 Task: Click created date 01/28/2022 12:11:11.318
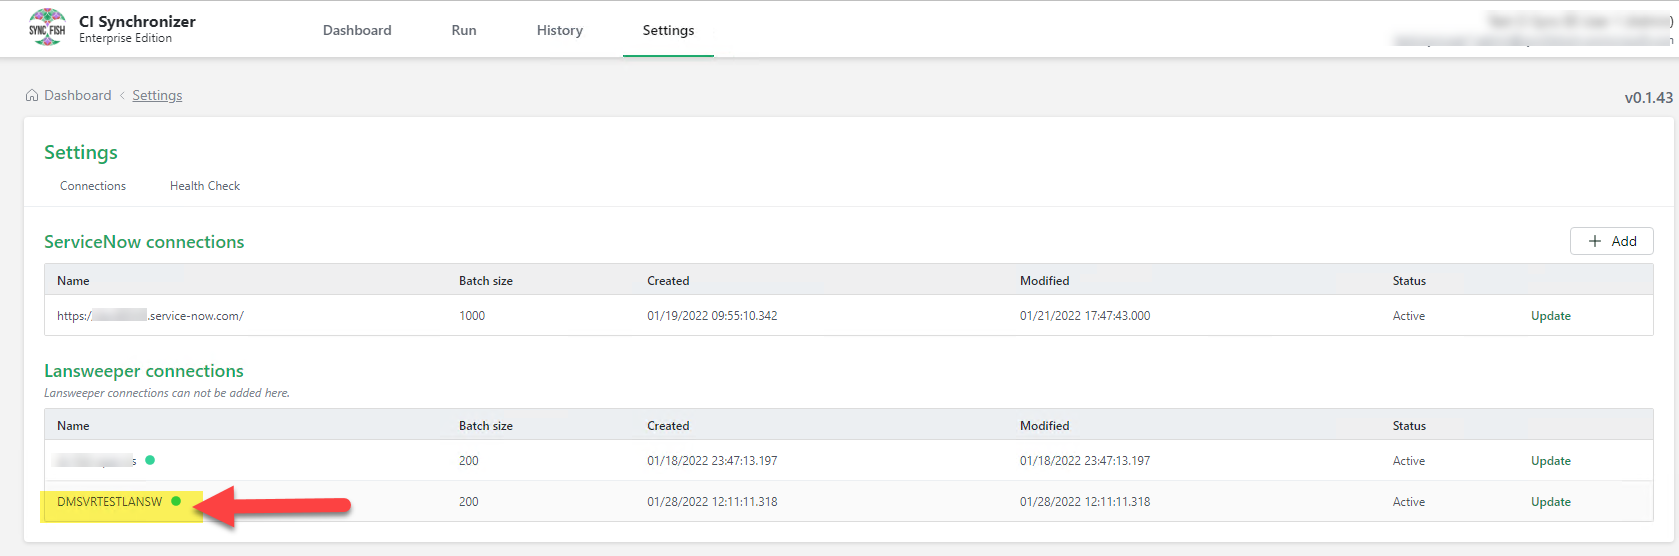[712, 502]
